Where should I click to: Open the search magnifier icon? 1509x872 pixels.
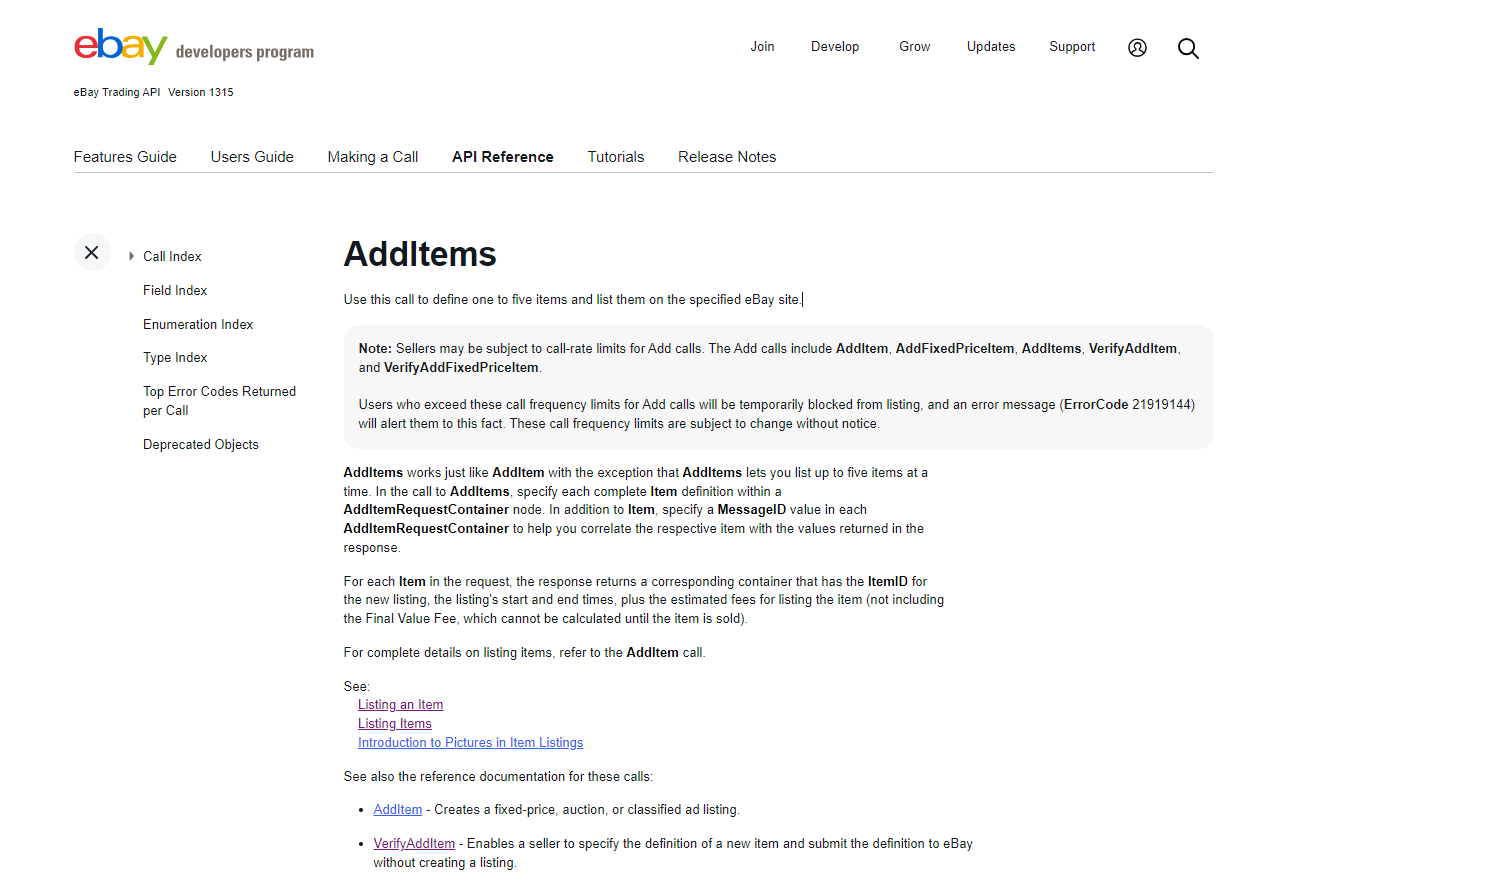[1188, 48]
